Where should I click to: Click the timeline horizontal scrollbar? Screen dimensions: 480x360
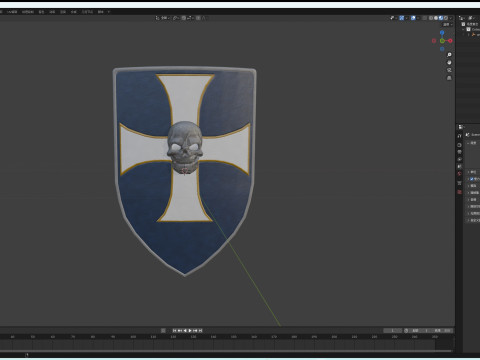227,351
